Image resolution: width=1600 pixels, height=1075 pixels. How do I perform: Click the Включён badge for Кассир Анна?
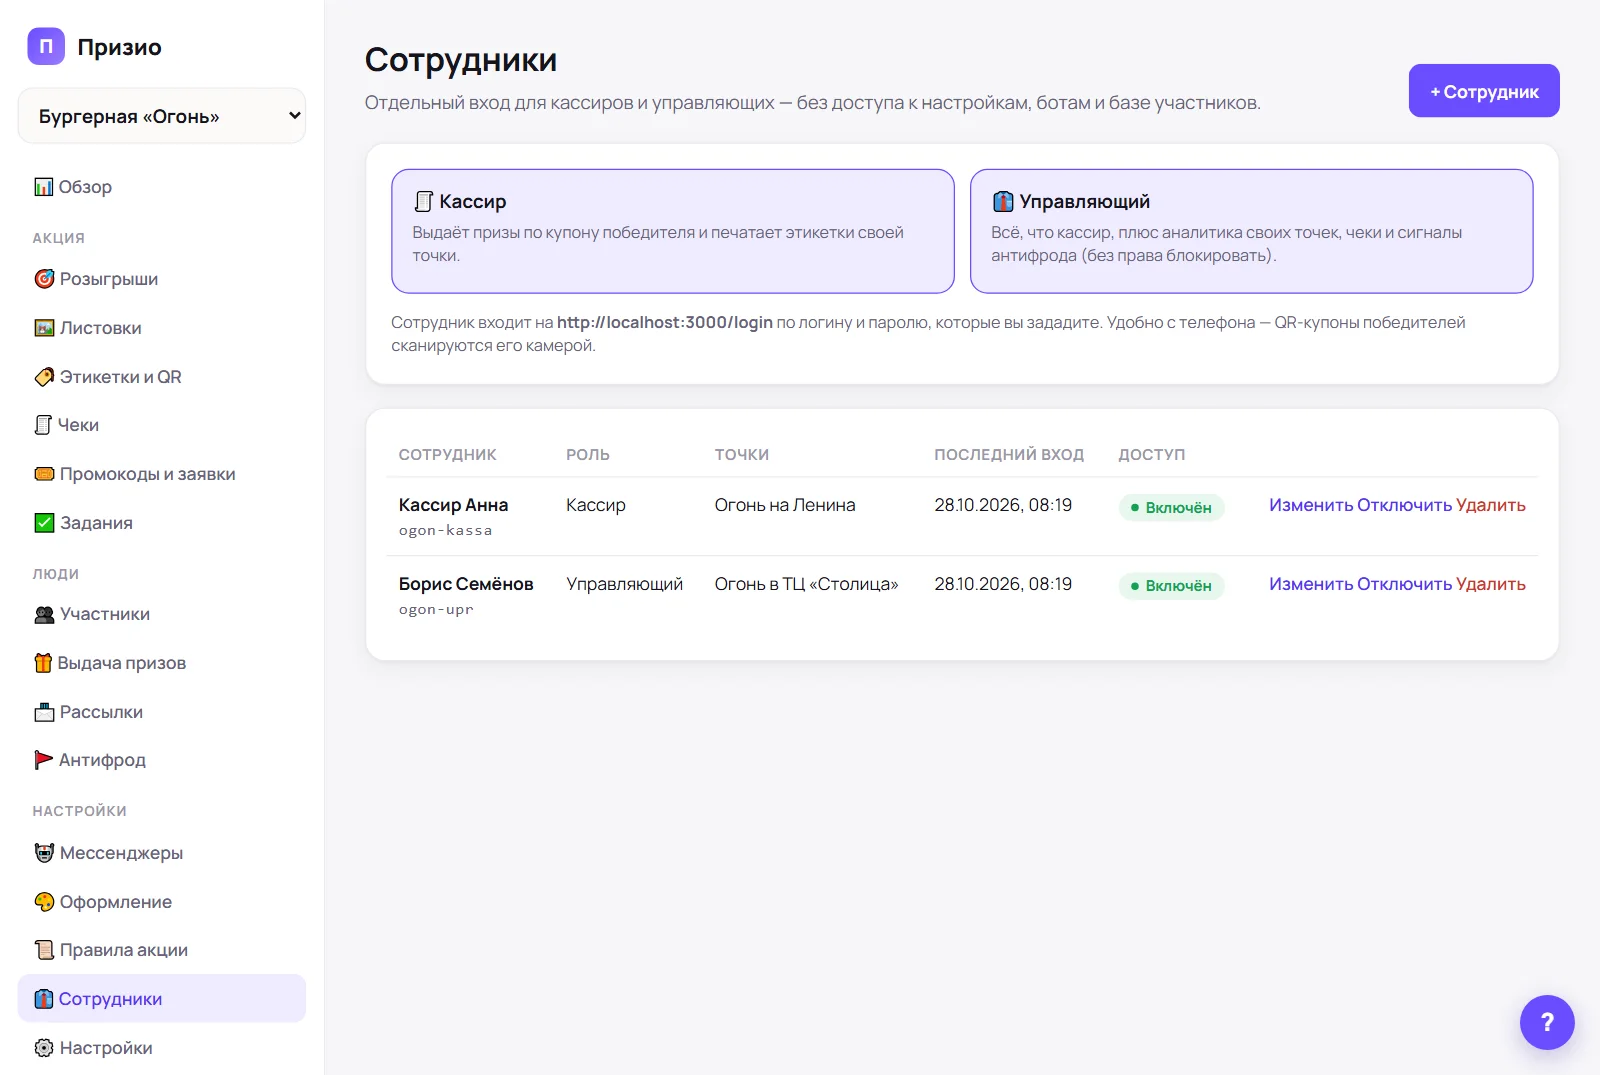pyautogui.click(x=1171, y=507)
